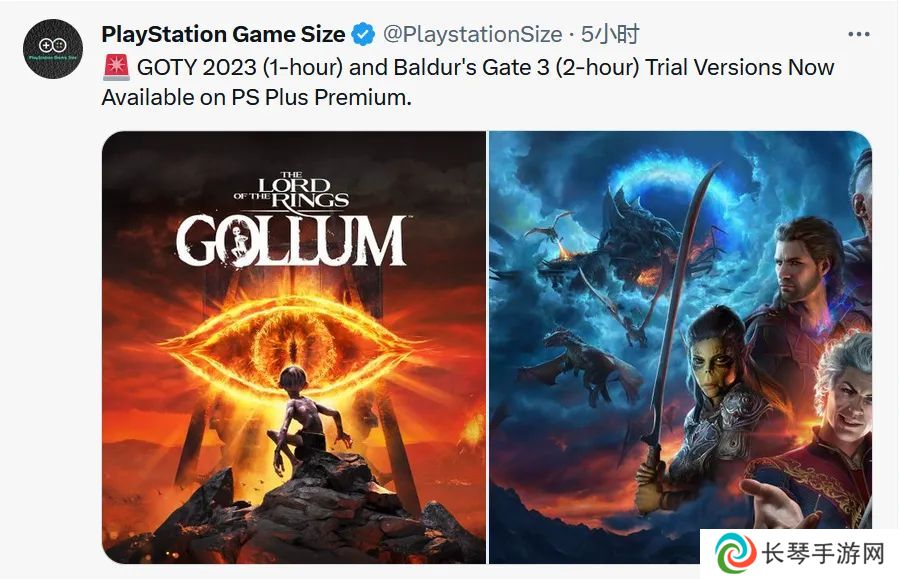Click the 'Available on PS Plus Premium' line
900x579 pixels.
coord(257,98)
